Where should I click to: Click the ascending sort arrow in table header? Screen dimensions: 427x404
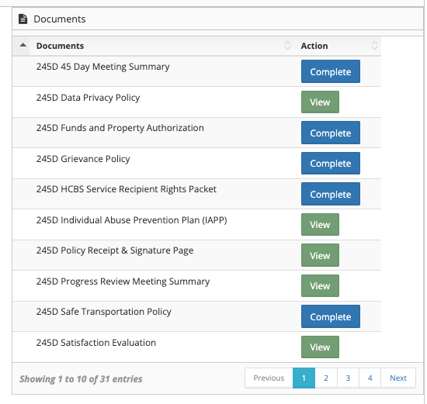pyautogui.click(x=23, y=45)
